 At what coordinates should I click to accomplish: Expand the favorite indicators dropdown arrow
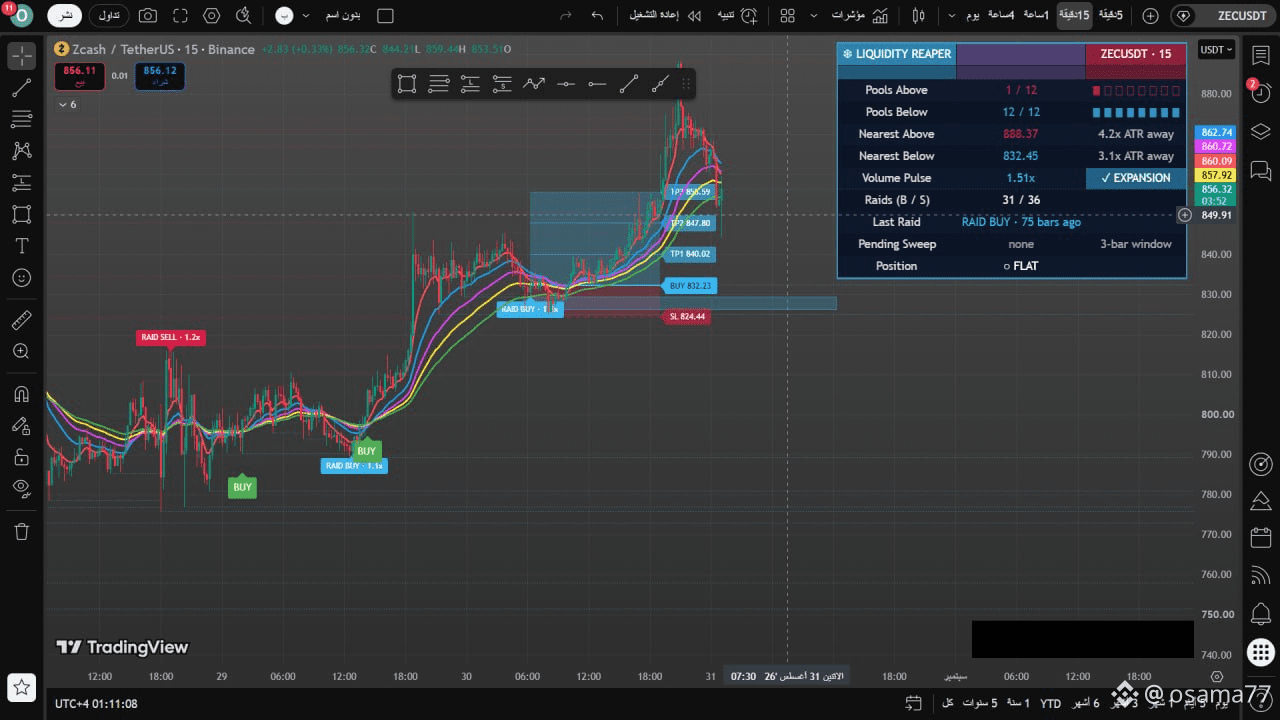coord(813,16)
